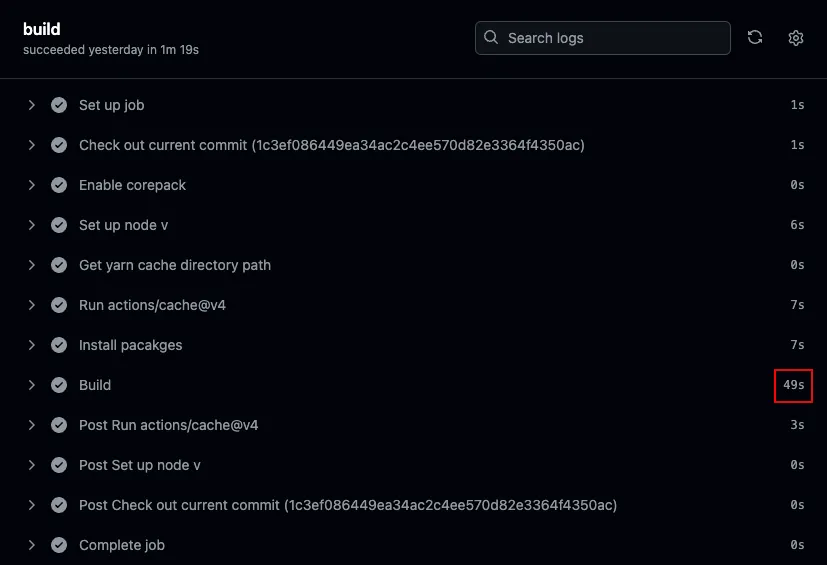This screenshot has width=827, height=565.
Task: Expand the Complete job step chevron
Action: click(x=32, y=545)
